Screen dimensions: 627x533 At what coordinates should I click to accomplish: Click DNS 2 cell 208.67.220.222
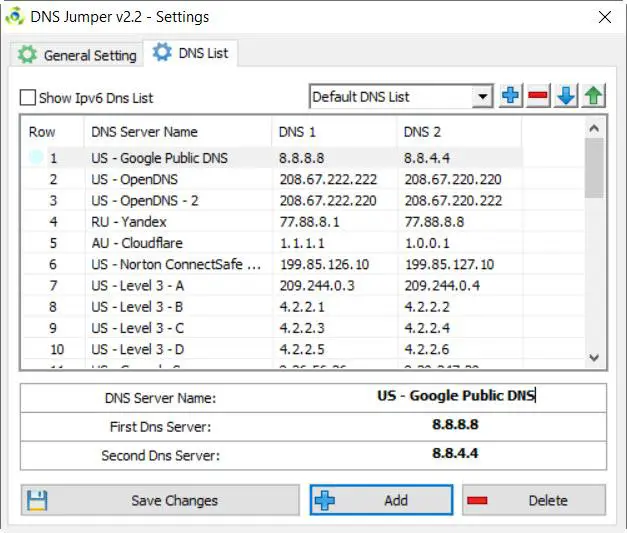(453, 200)
